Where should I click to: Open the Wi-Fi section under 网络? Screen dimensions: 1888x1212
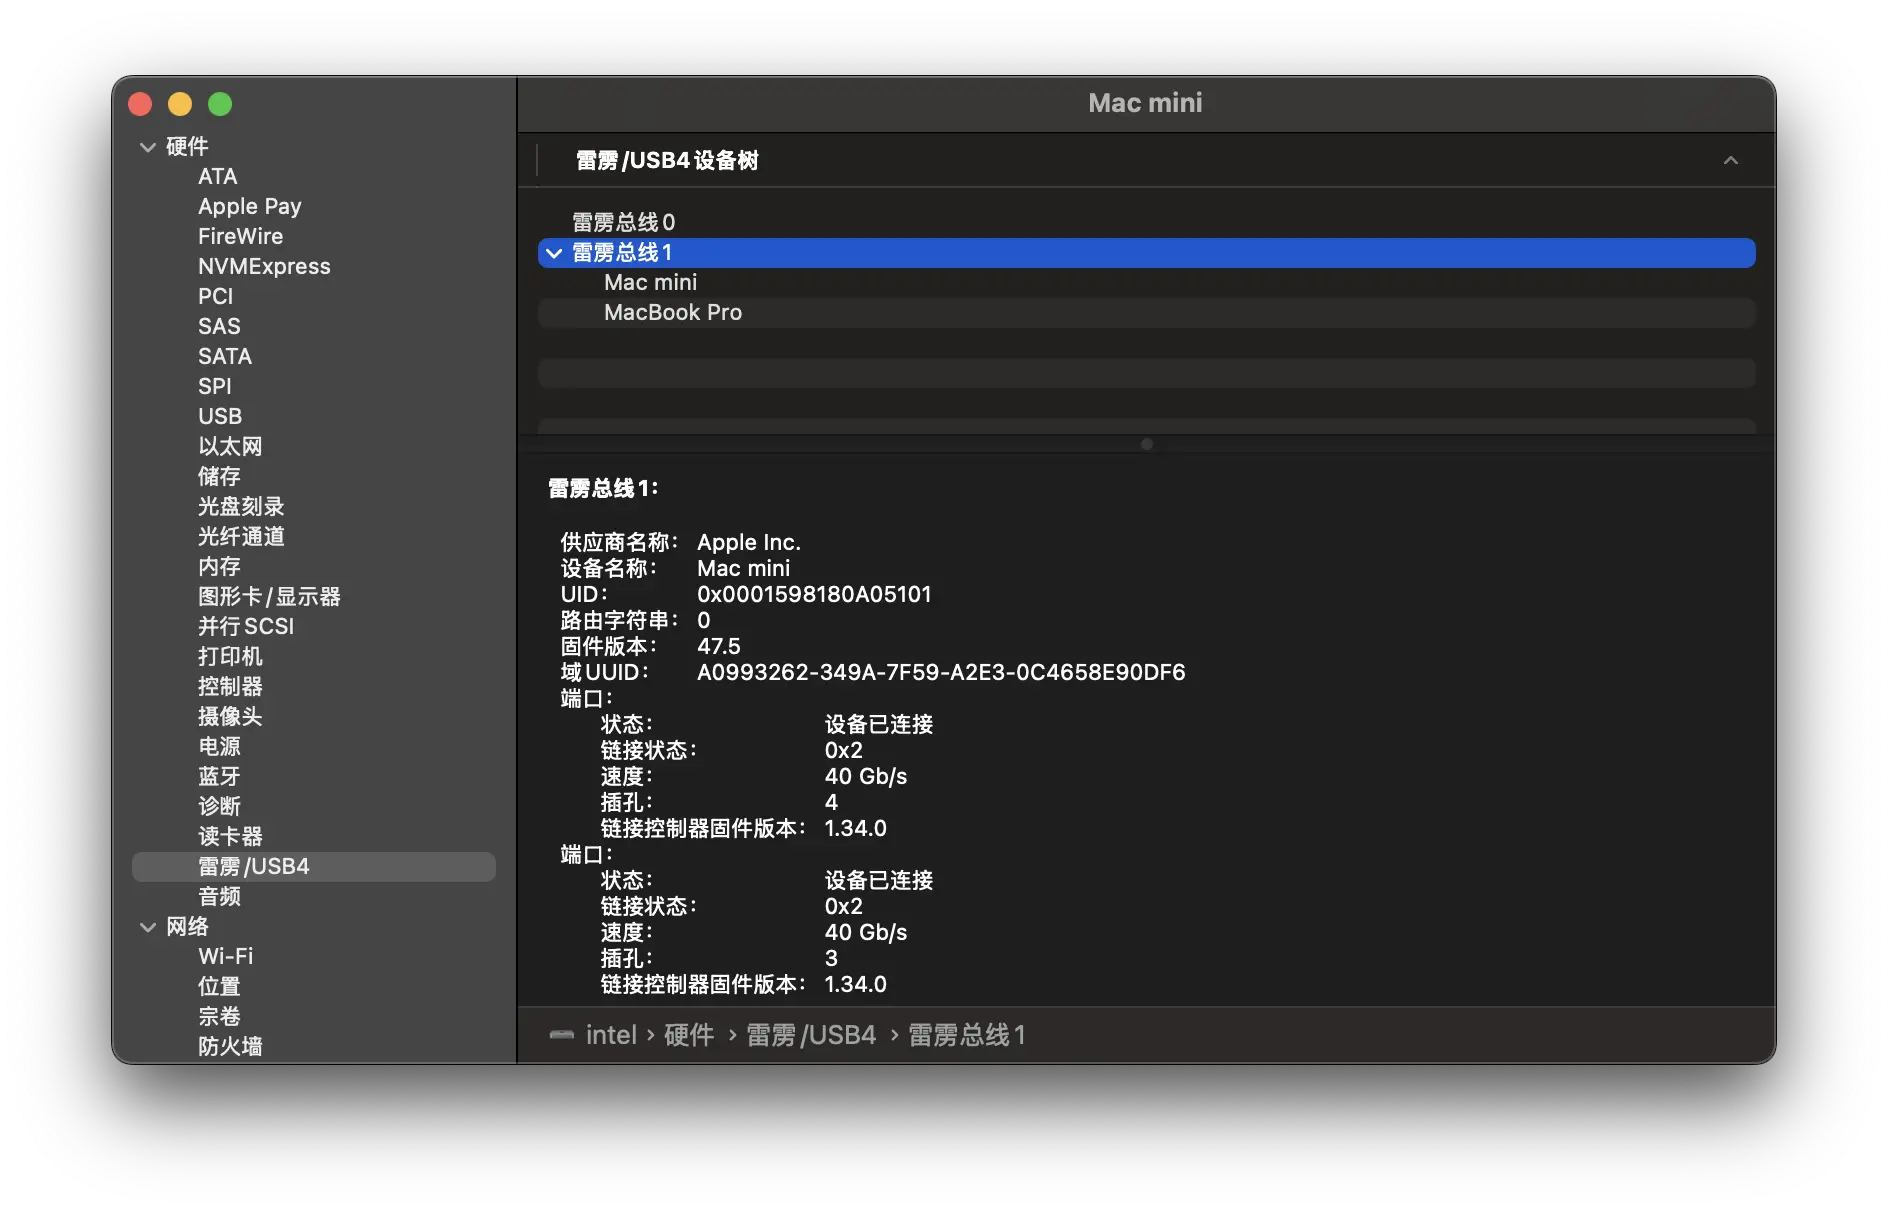click(225, 956)
